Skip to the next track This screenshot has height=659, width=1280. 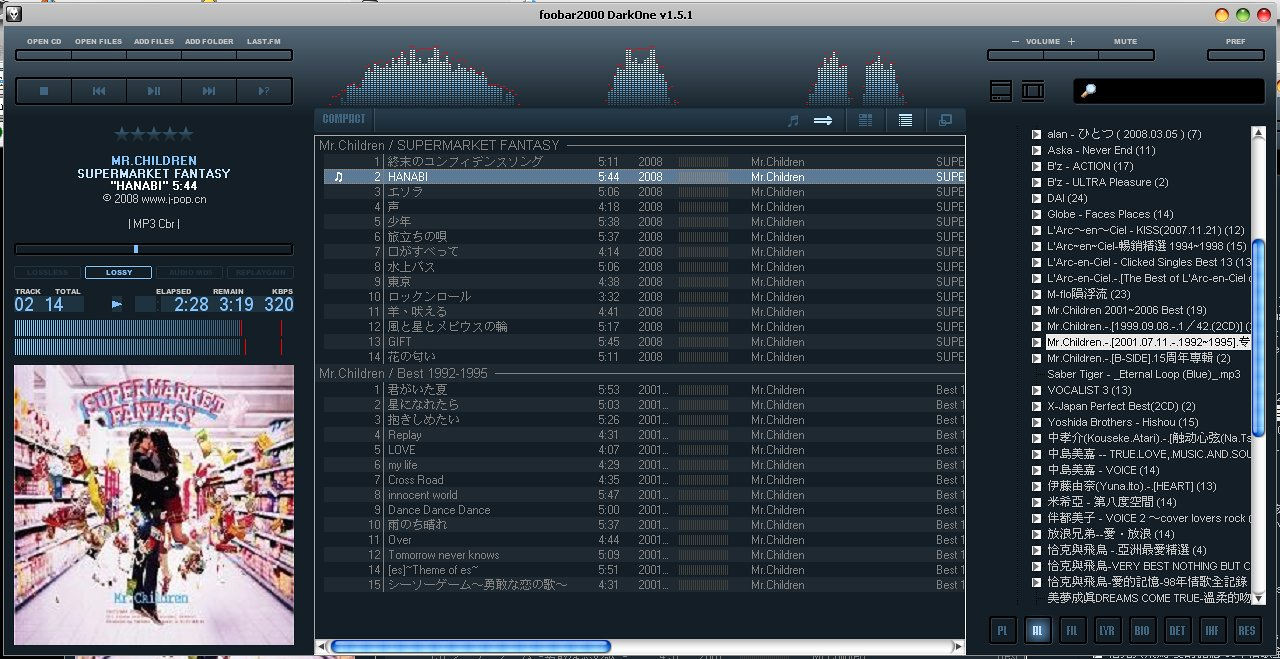pyautogui.click(x=209, y=91)
